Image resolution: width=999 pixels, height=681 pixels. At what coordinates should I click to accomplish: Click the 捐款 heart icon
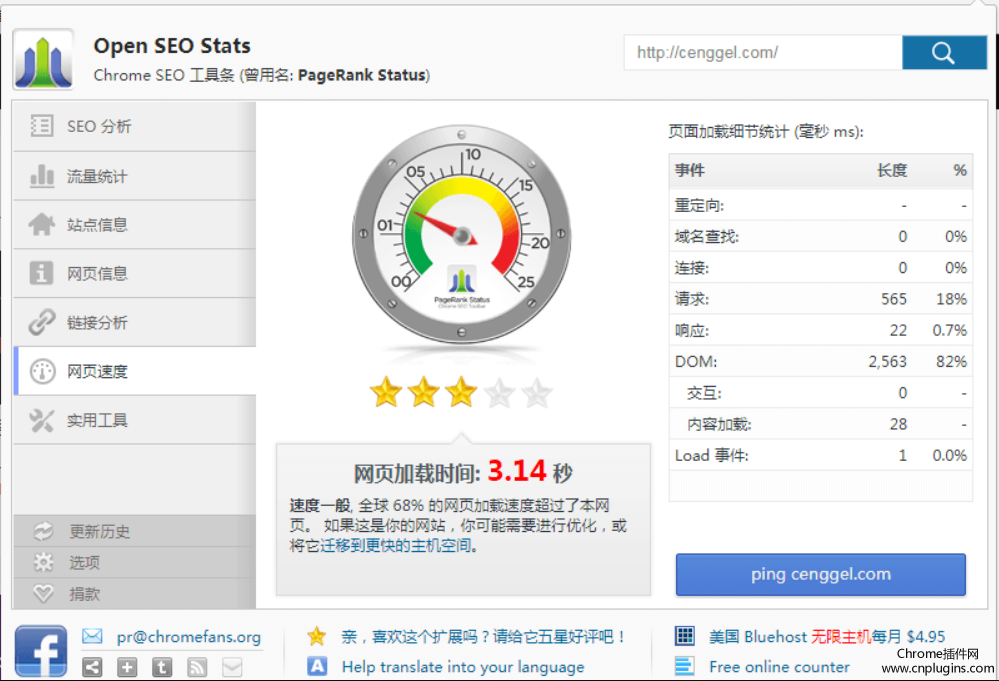click(43, 594)
